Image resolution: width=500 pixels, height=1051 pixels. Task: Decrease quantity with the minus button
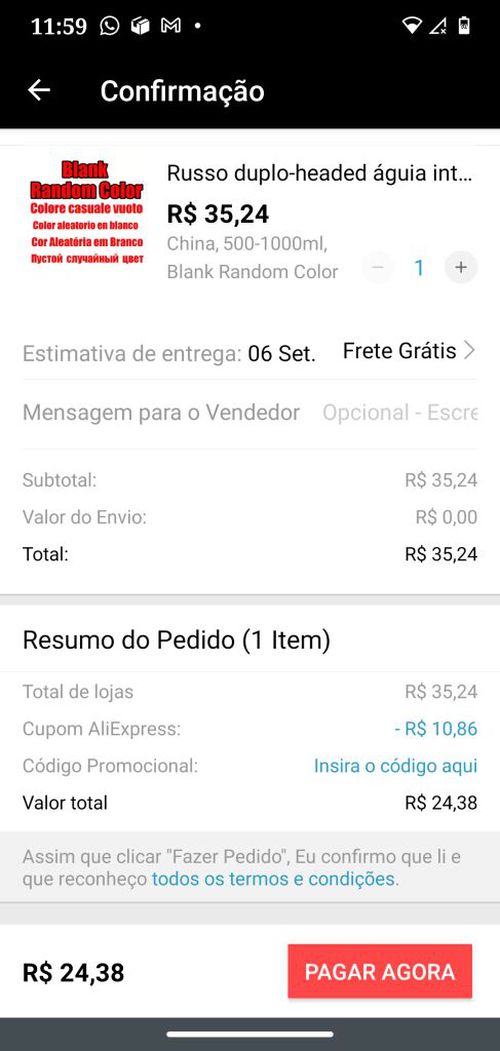(x=378, y=267)
